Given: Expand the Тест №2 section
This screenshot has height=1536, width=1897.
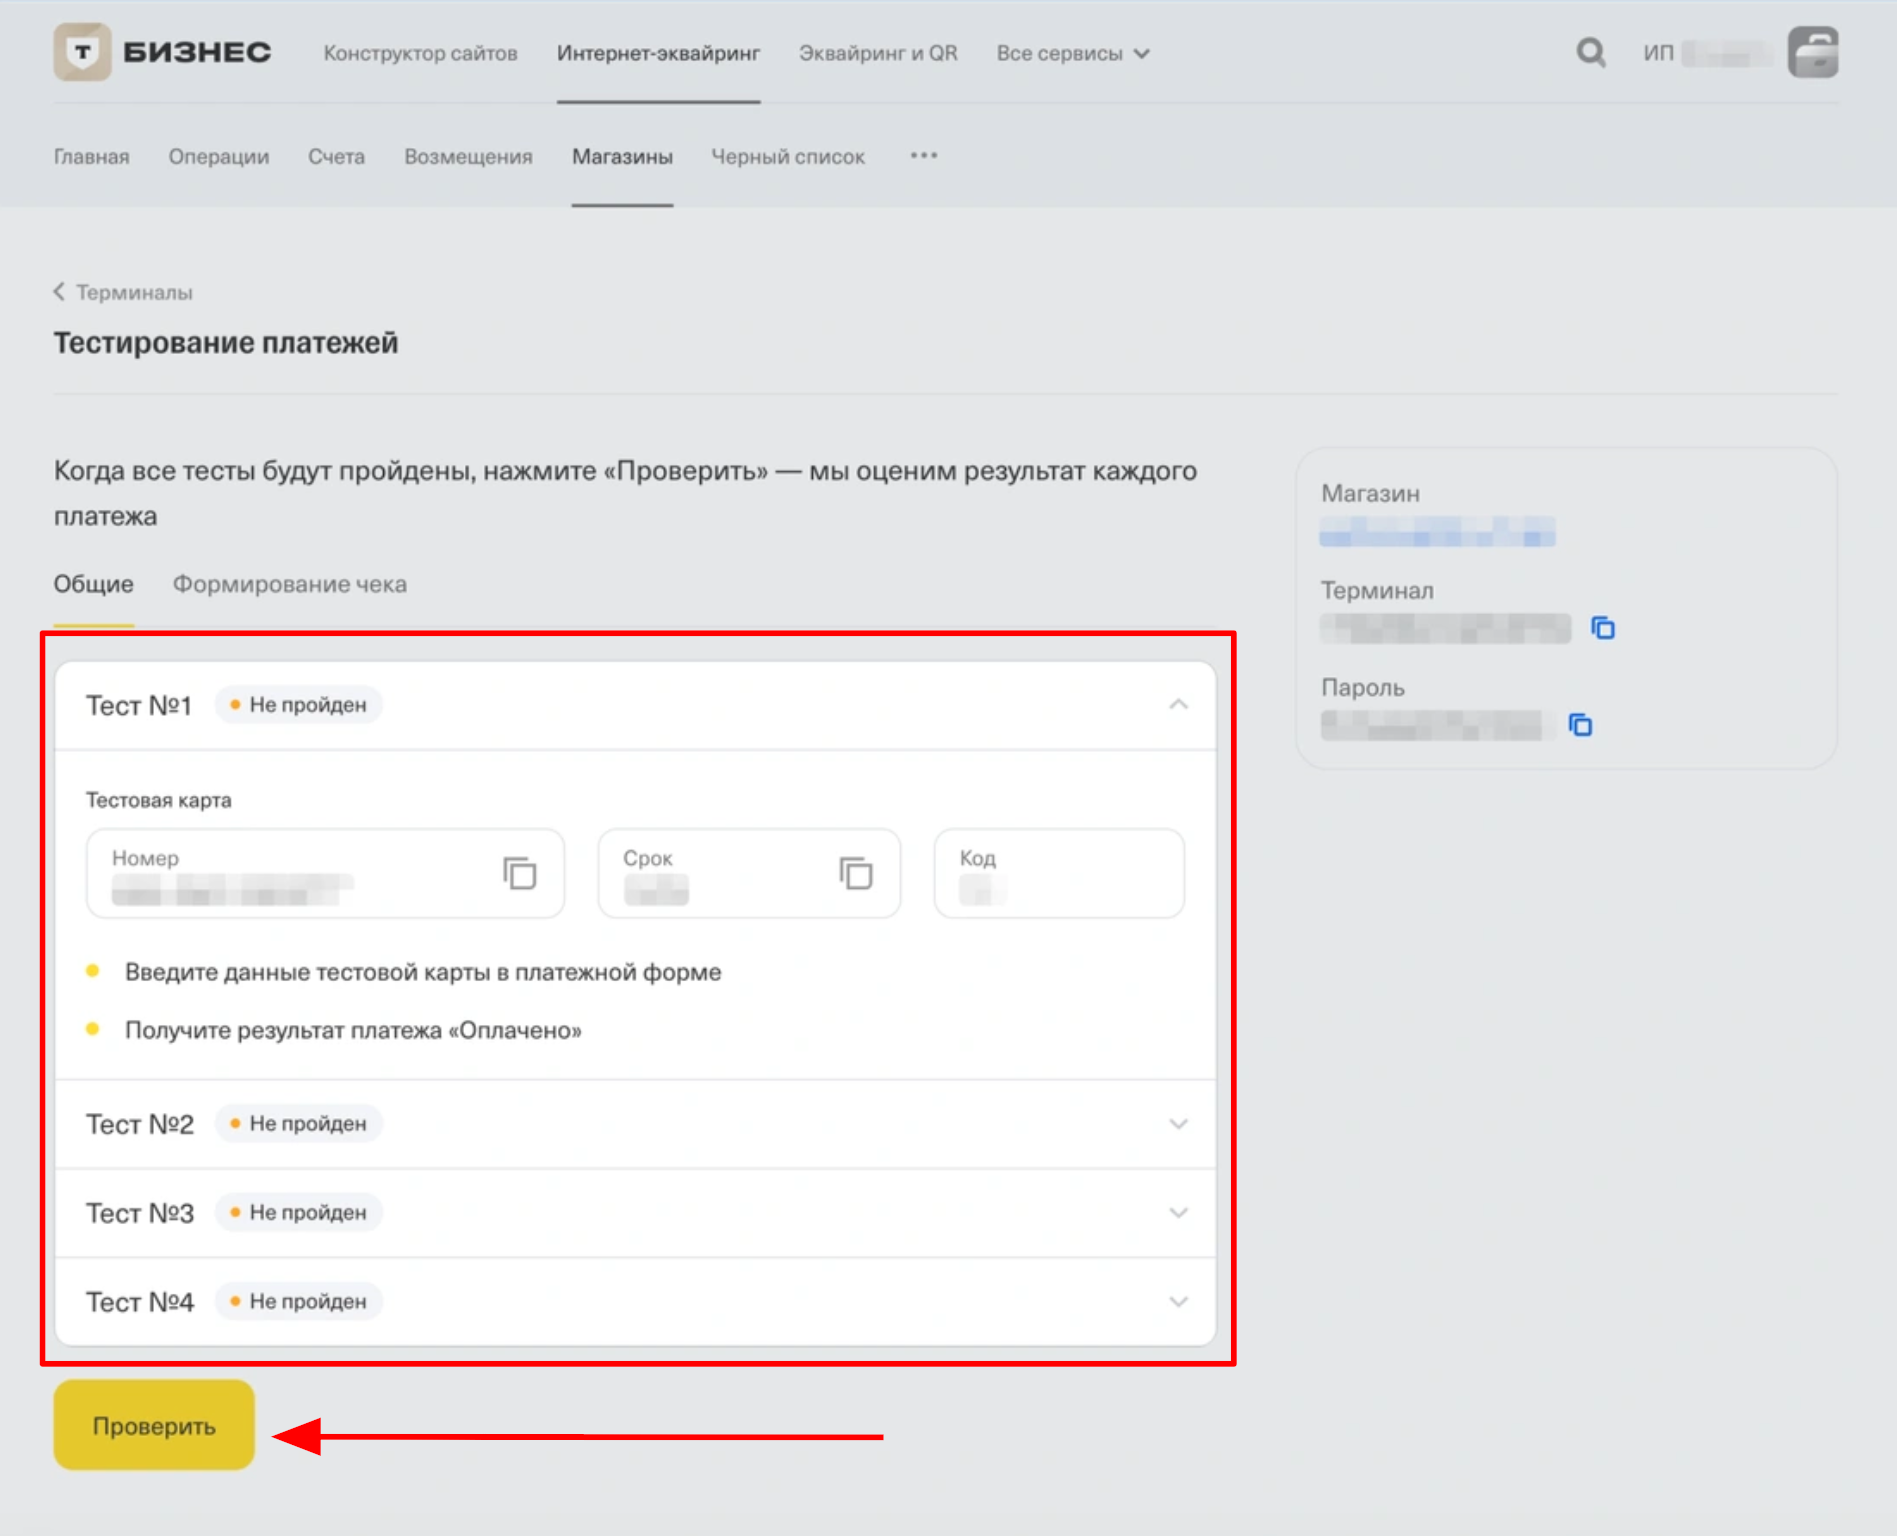Looking at the screenshot, I should (x=1178, y=1124).
